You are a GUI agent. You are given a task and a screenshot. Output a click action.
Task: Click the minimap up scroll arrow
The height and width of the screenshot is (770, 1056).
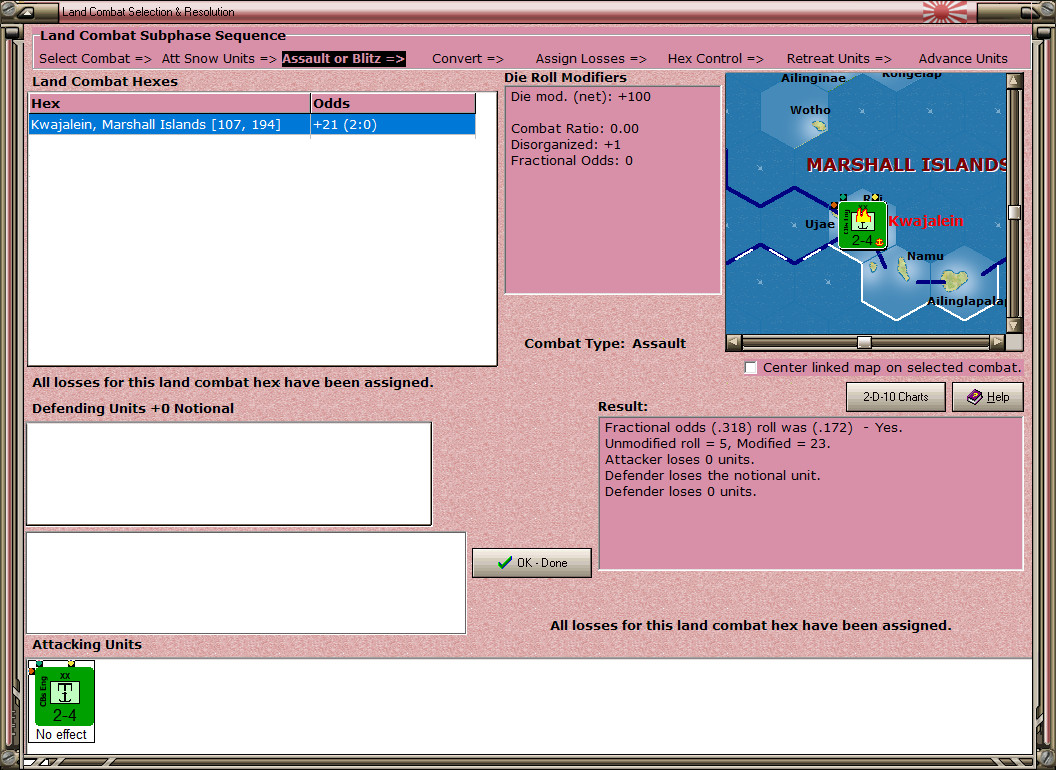coord(1014,82)
